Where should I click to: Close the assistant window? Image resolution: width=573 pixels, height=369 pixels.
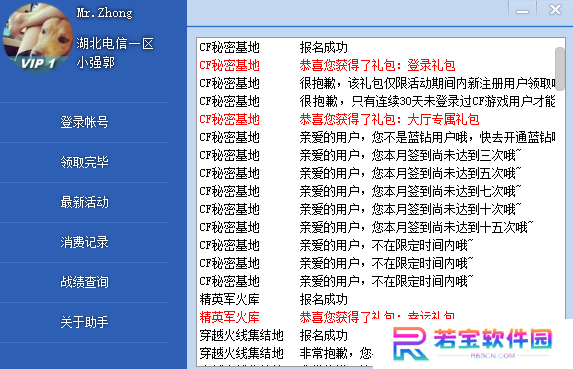pos(555,9)
